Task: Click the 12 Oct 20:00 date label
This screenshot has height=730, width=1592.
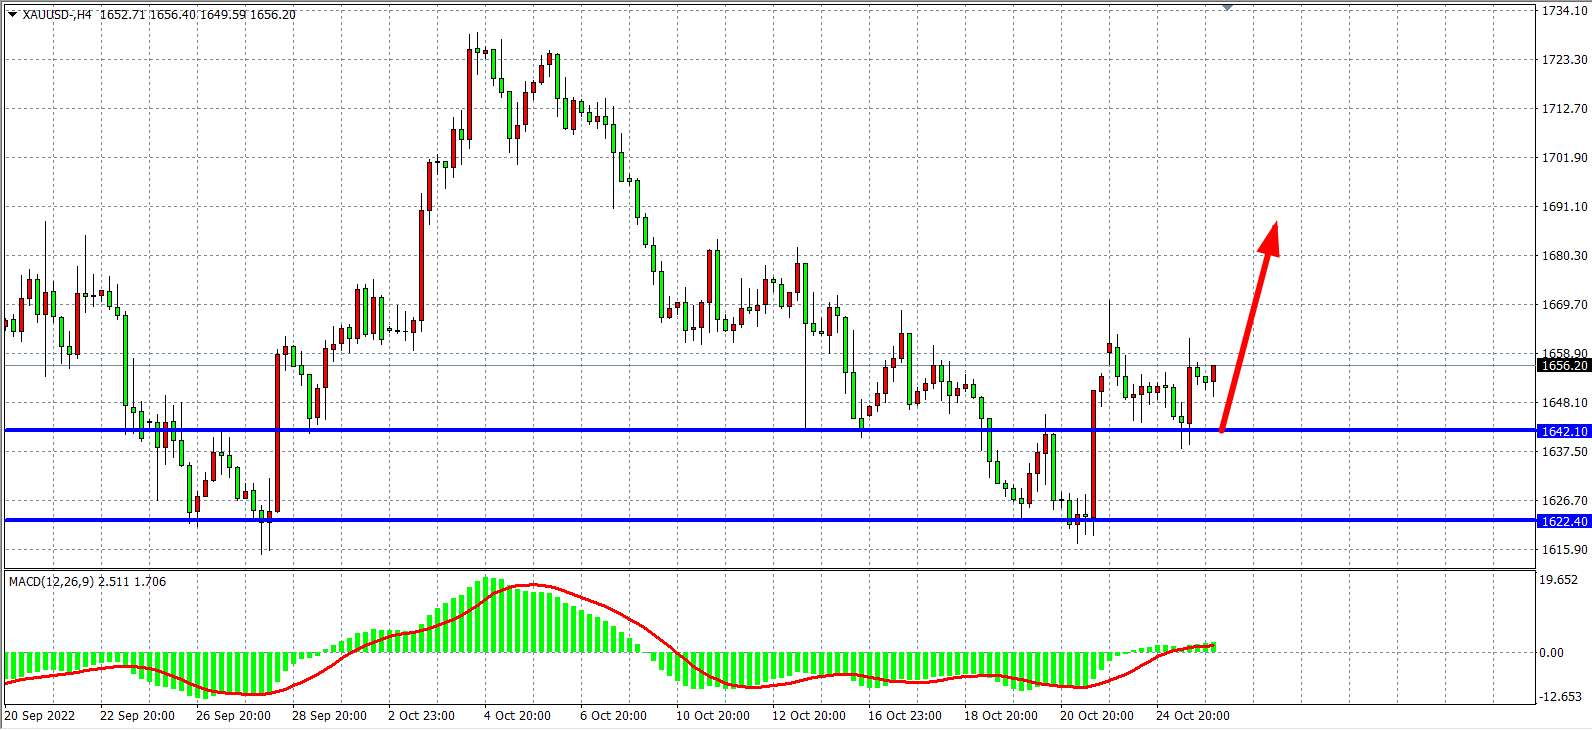Action: (808, 716)
